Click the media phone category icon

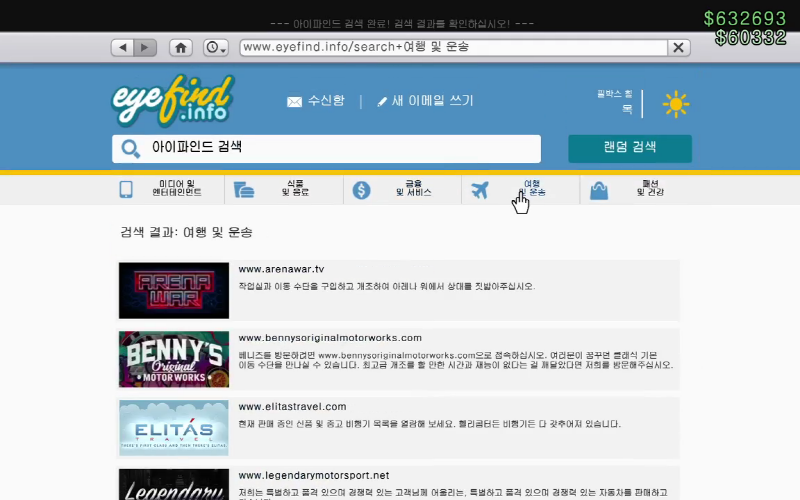[x=126, y=189]
